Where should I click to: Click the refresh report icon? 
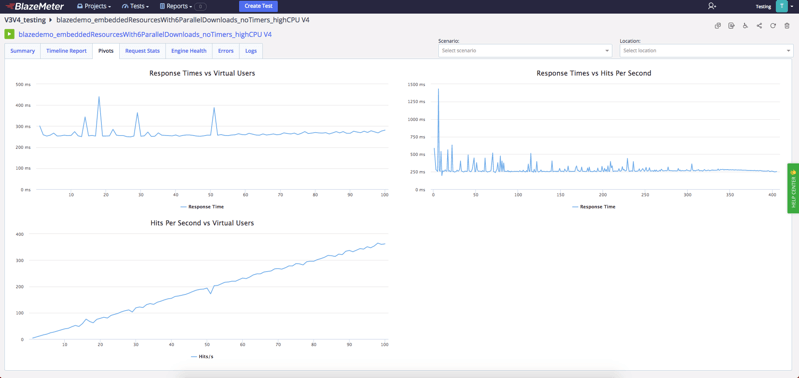[x=773, y=26]
